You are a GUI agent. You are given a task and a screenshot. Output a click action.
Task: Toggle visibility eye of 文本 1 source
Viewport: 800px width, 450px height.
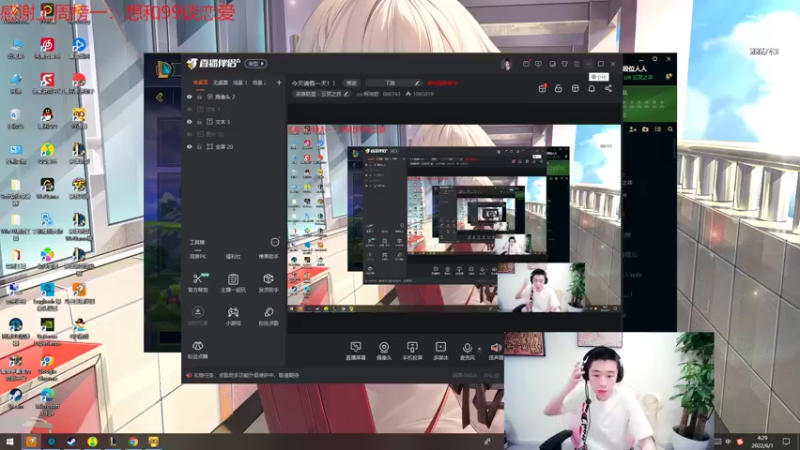189,109
